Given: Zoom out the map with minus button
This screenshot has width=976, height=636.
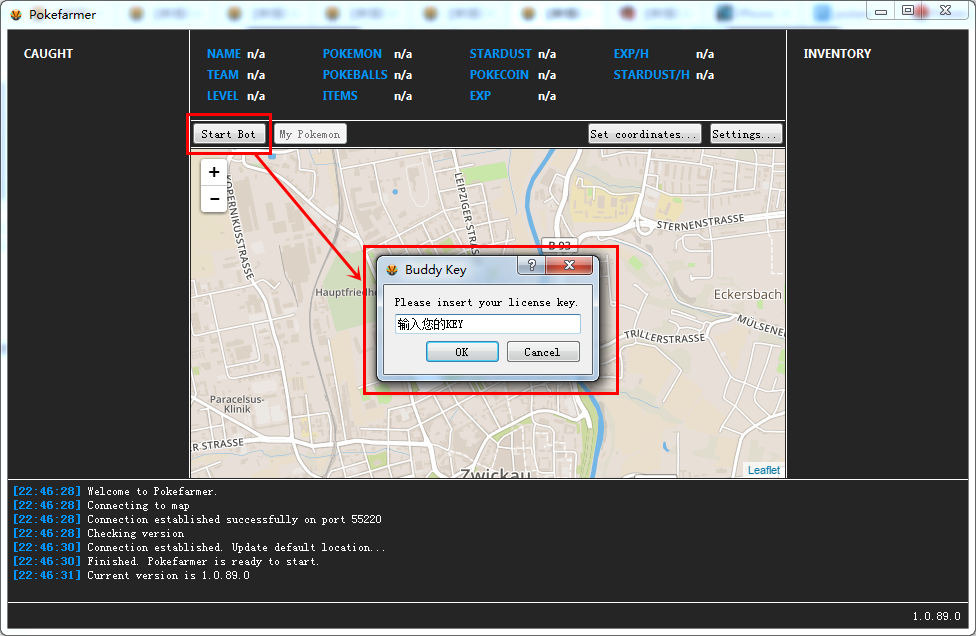Looking at the screenshot, I should coord(214,199).
